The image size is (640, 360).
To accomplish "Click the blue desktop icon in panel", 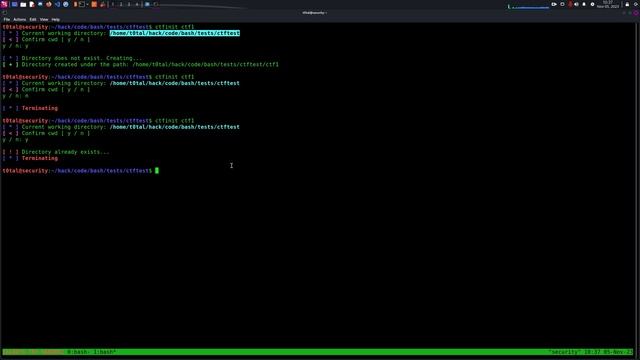I will pyautogui.click(x=14, y=4).
